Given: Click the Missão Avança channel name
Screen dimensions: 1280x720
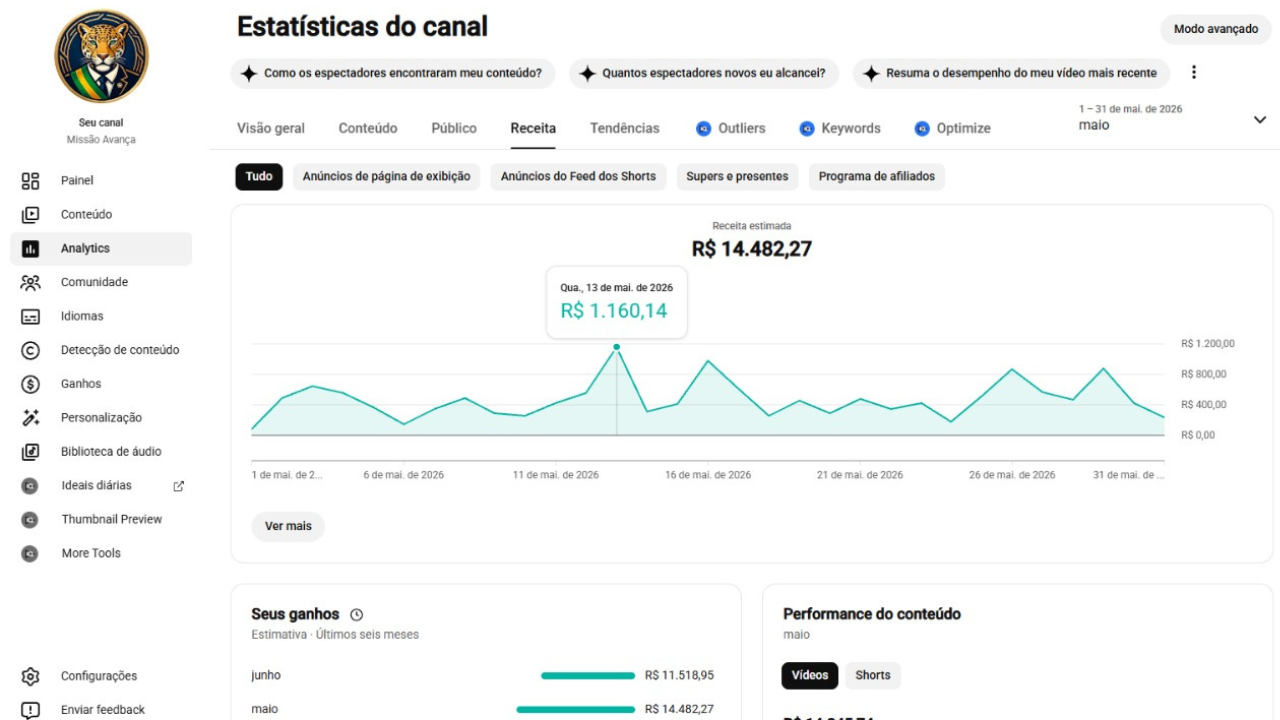Looking at the screenshot, I should click(101, 140).
